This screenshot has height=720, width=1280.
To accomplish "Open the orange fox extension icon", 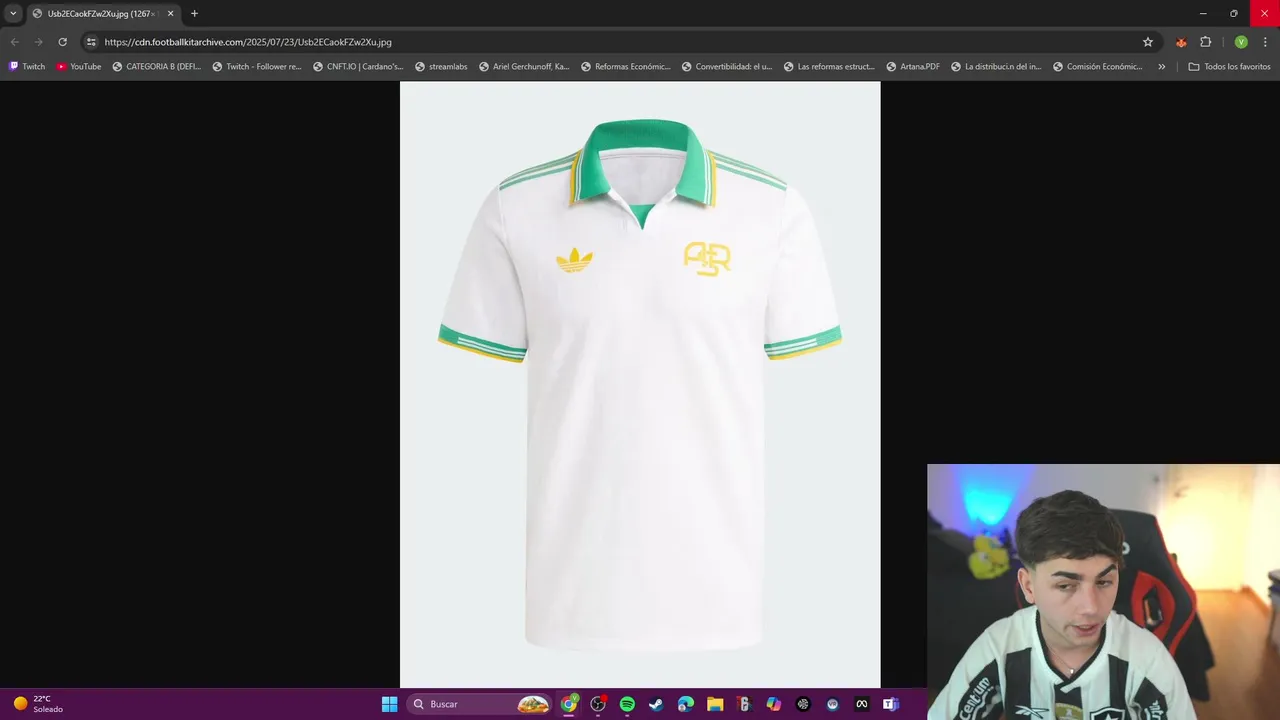I will click(1181, 42).
